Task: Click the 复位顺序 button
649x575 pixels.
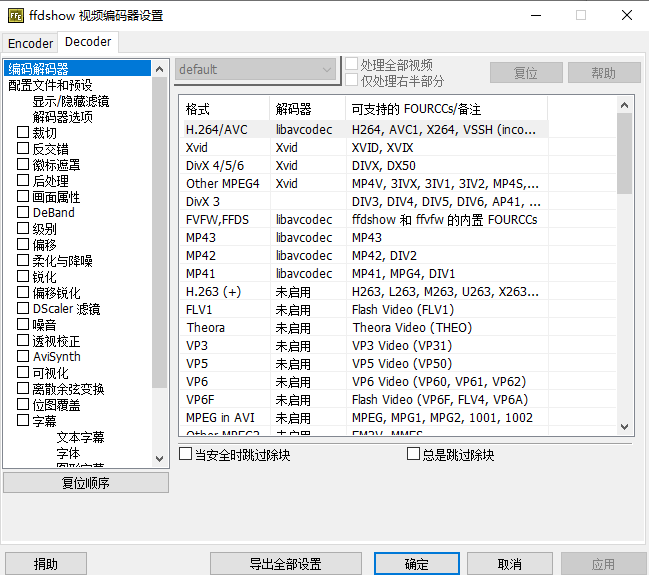Action: pos(86,483)
